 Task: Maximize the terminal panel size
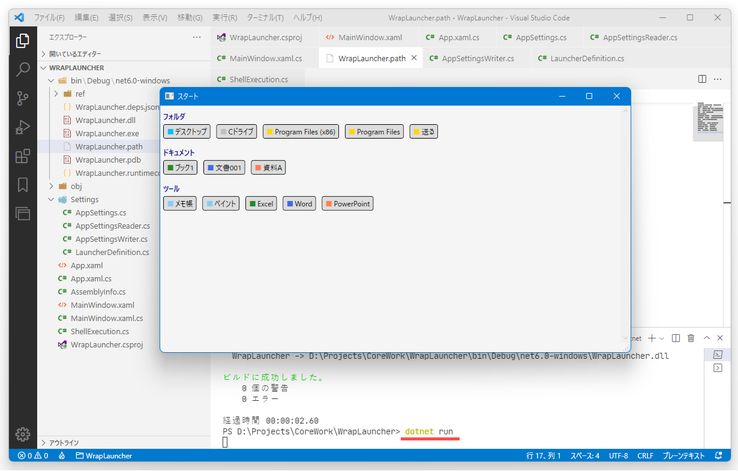[x=706, y=338]
